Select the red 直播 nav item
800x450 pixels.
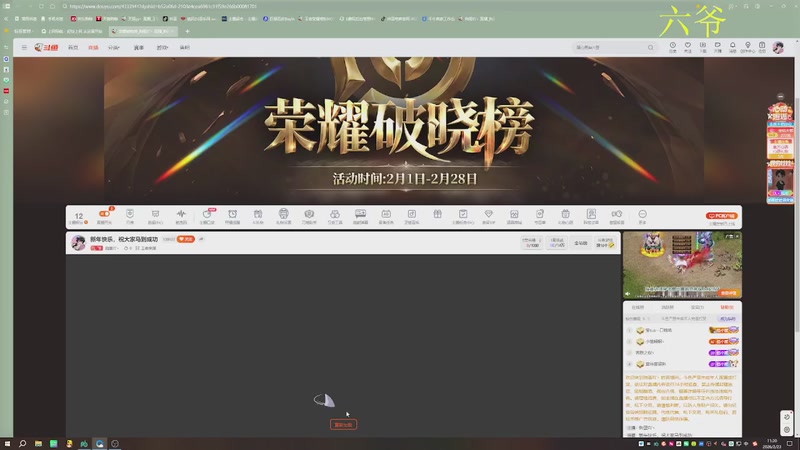click(x=93, y=47)
